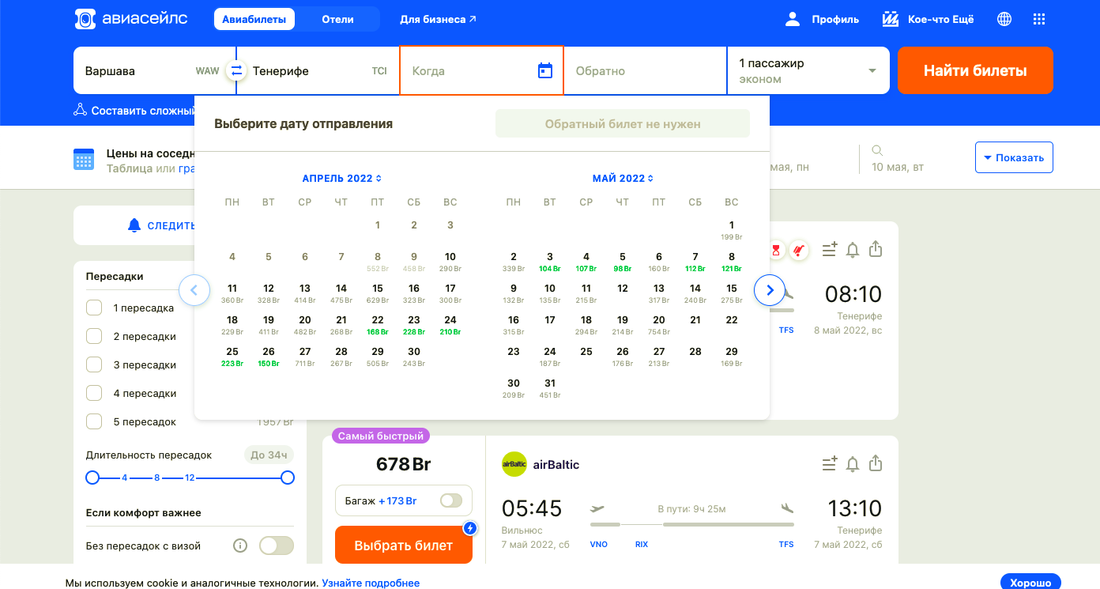1100x589 pixels.
Task: Click the VNO airport code
Action: pyautogui.click(x=598, y=544)
